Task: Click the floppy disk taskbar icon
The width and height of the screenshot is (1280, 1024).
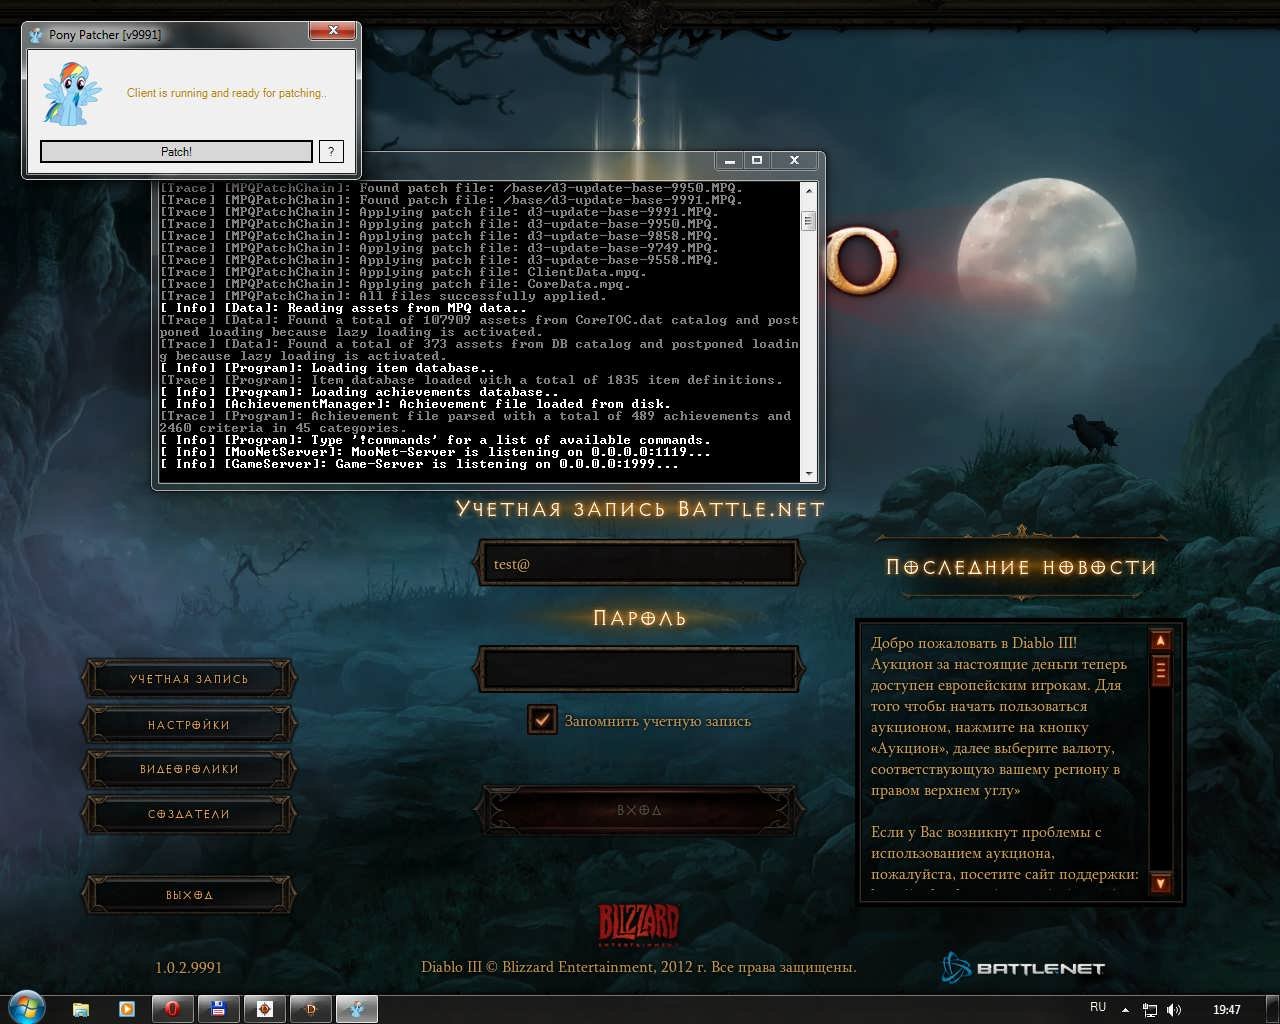Action: point(218,1009)
